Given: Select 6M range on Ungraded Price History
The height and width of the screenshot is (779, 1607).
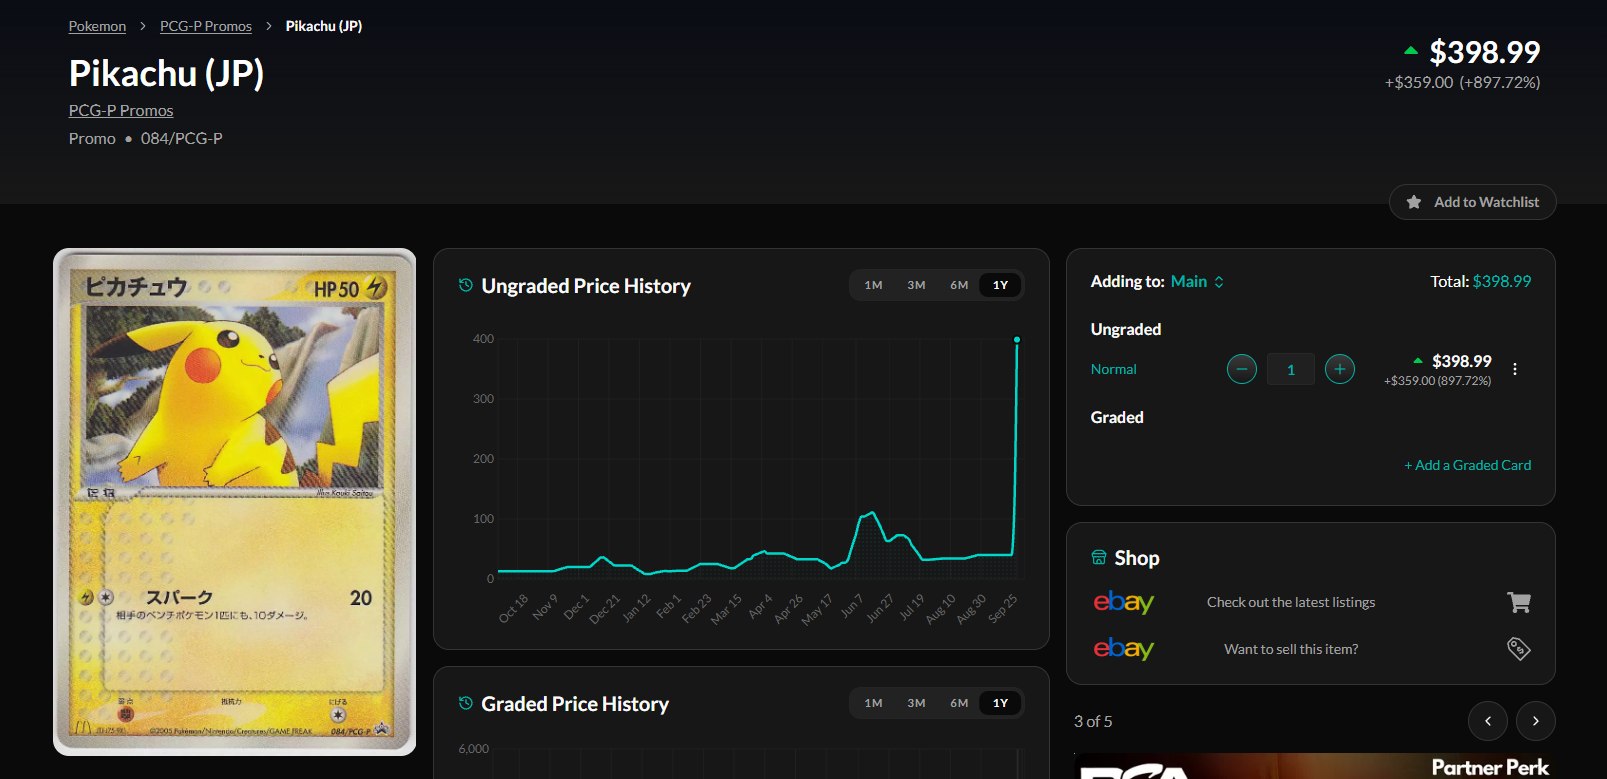Looking at the screenshot, I should [959, 285].
